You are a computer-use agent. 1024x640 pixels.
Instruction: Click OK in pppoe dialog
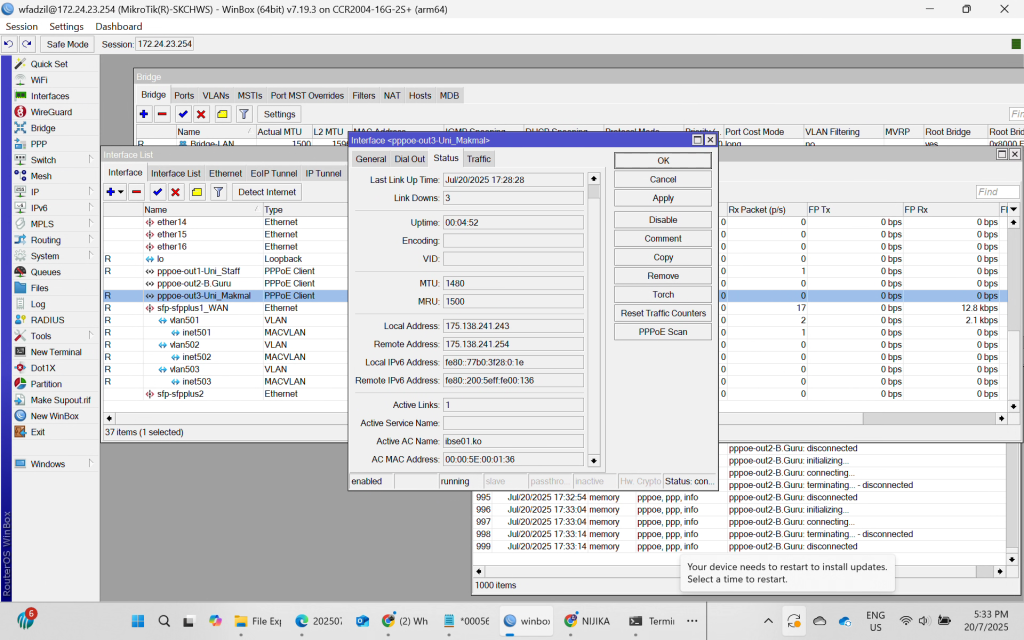click(663, 161)
